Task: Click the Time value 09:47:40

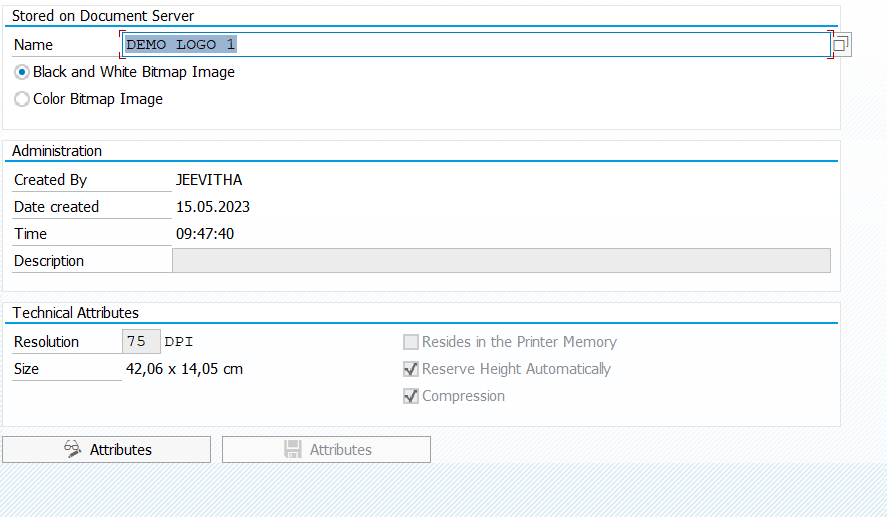Action: tap(205, 234)
